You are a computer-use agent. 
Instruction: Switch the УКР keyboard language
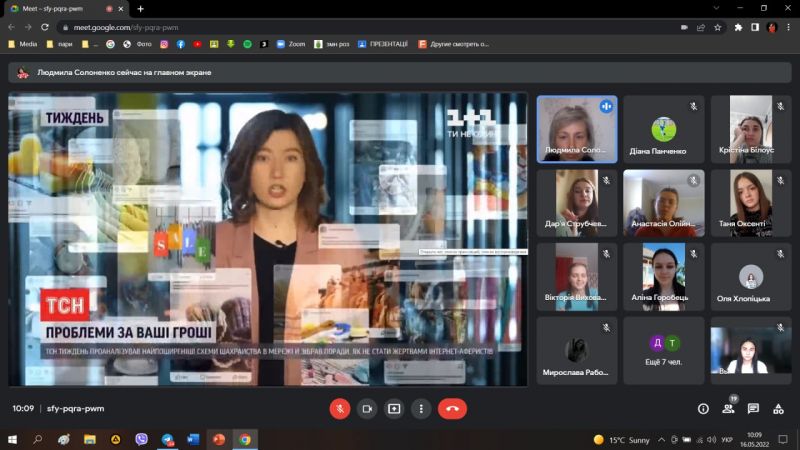coord(727,440)
